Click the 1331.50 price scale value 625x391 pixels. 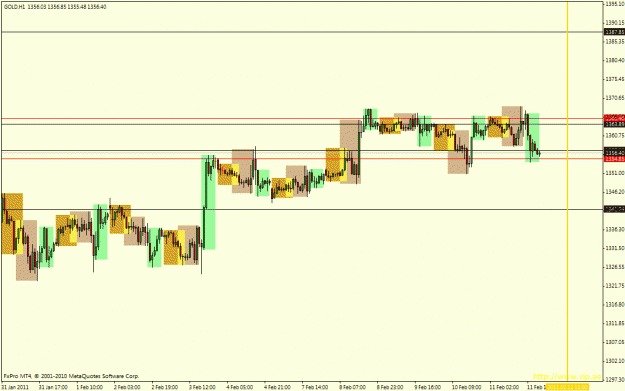coord(615,248)
